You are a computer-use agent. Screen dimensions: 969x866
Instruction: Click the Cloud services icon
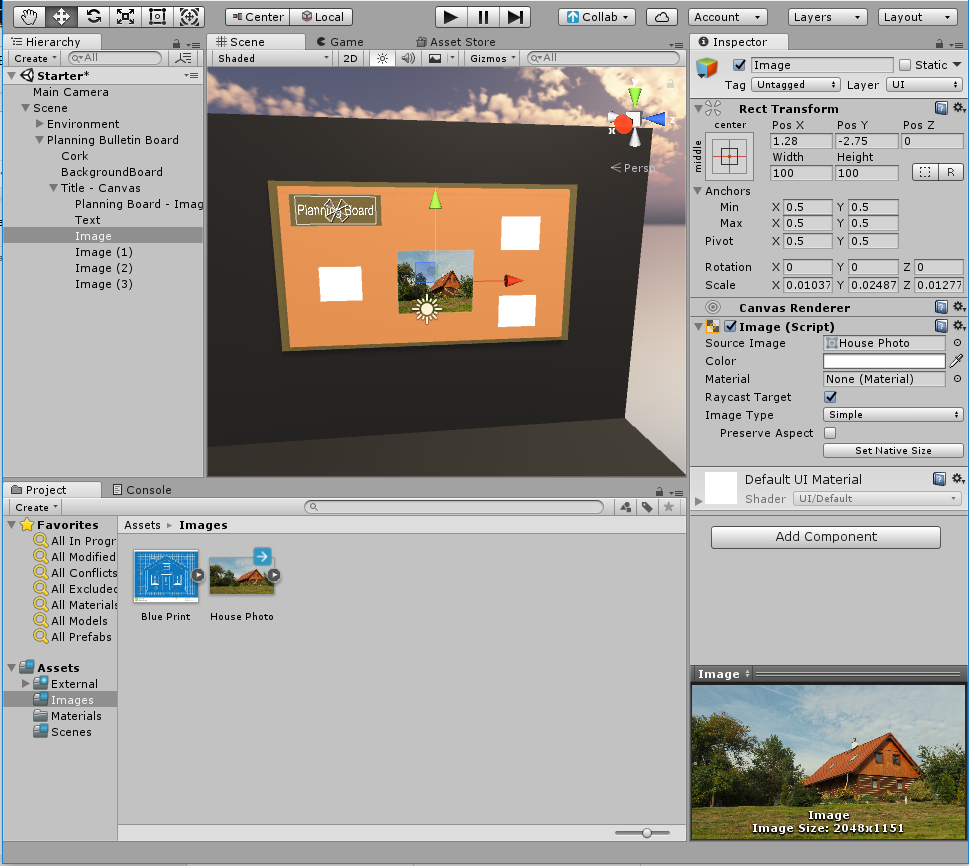[661, 17]
